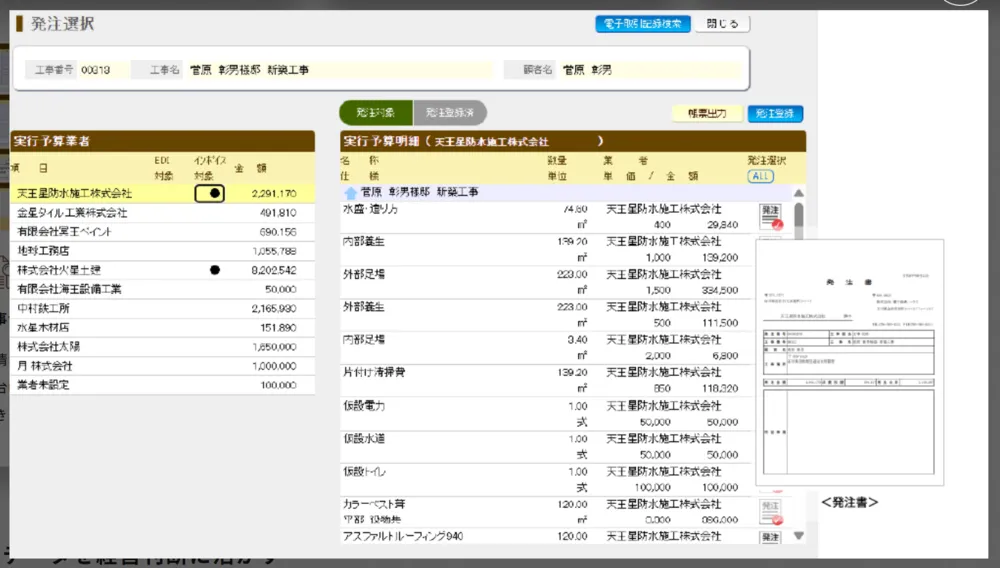The height and width of the screenshot is (568, 1000).
Task: Click 仮設電力 detail item
Action: pos(364,405)
